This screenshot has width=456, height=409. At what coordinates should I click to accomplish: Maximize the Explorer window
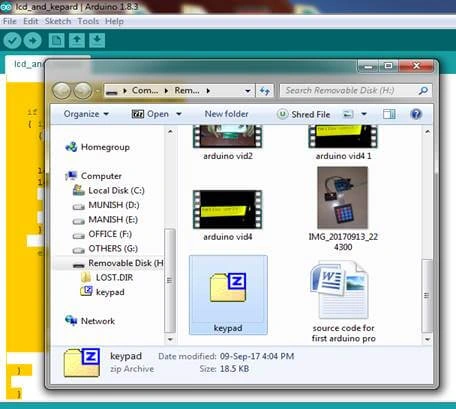point(388,66)
